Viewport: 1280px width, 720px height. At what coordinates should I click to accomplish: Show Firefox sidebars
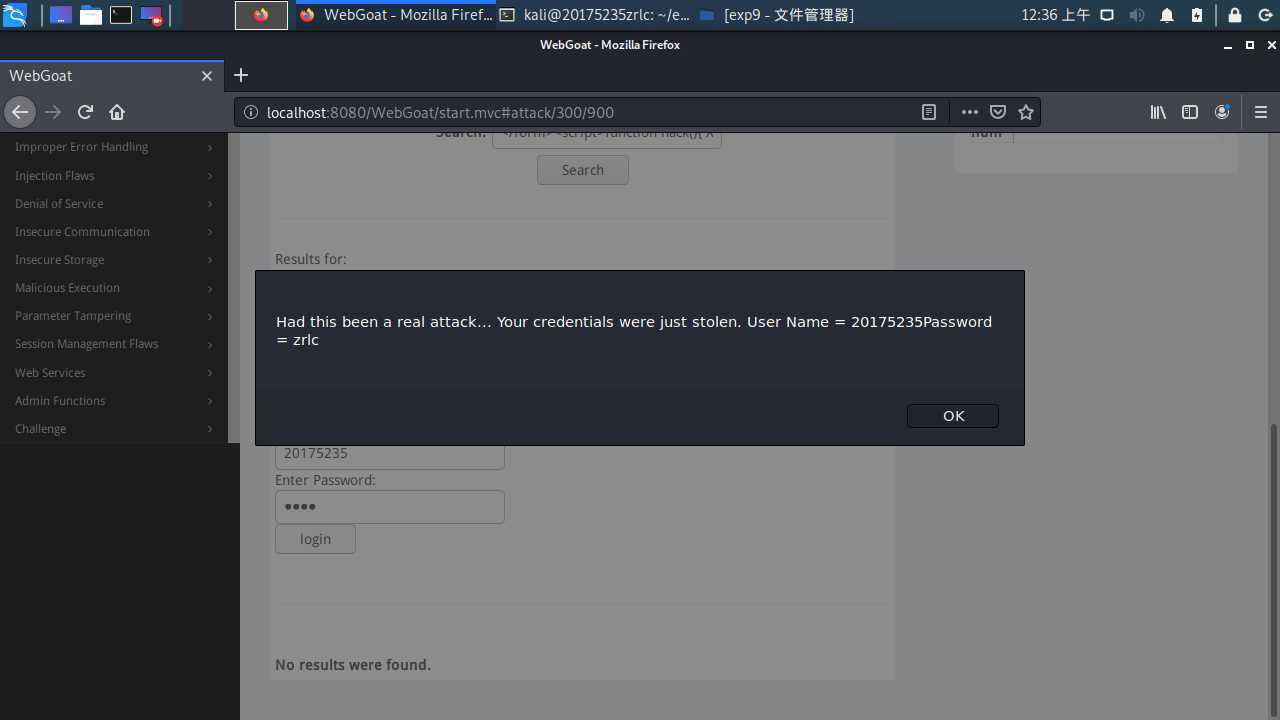1190,113
